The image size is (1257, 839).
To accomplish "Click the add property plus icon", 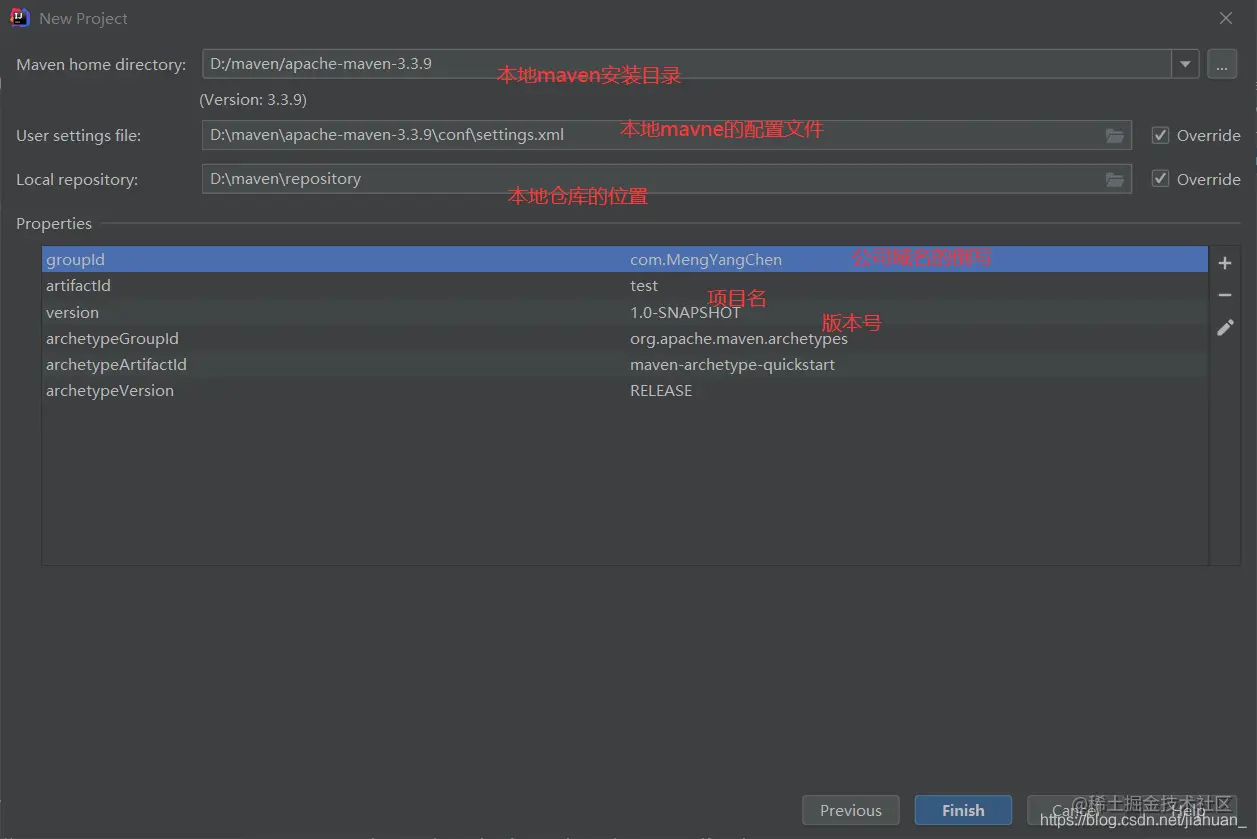I will point(1224,263).
